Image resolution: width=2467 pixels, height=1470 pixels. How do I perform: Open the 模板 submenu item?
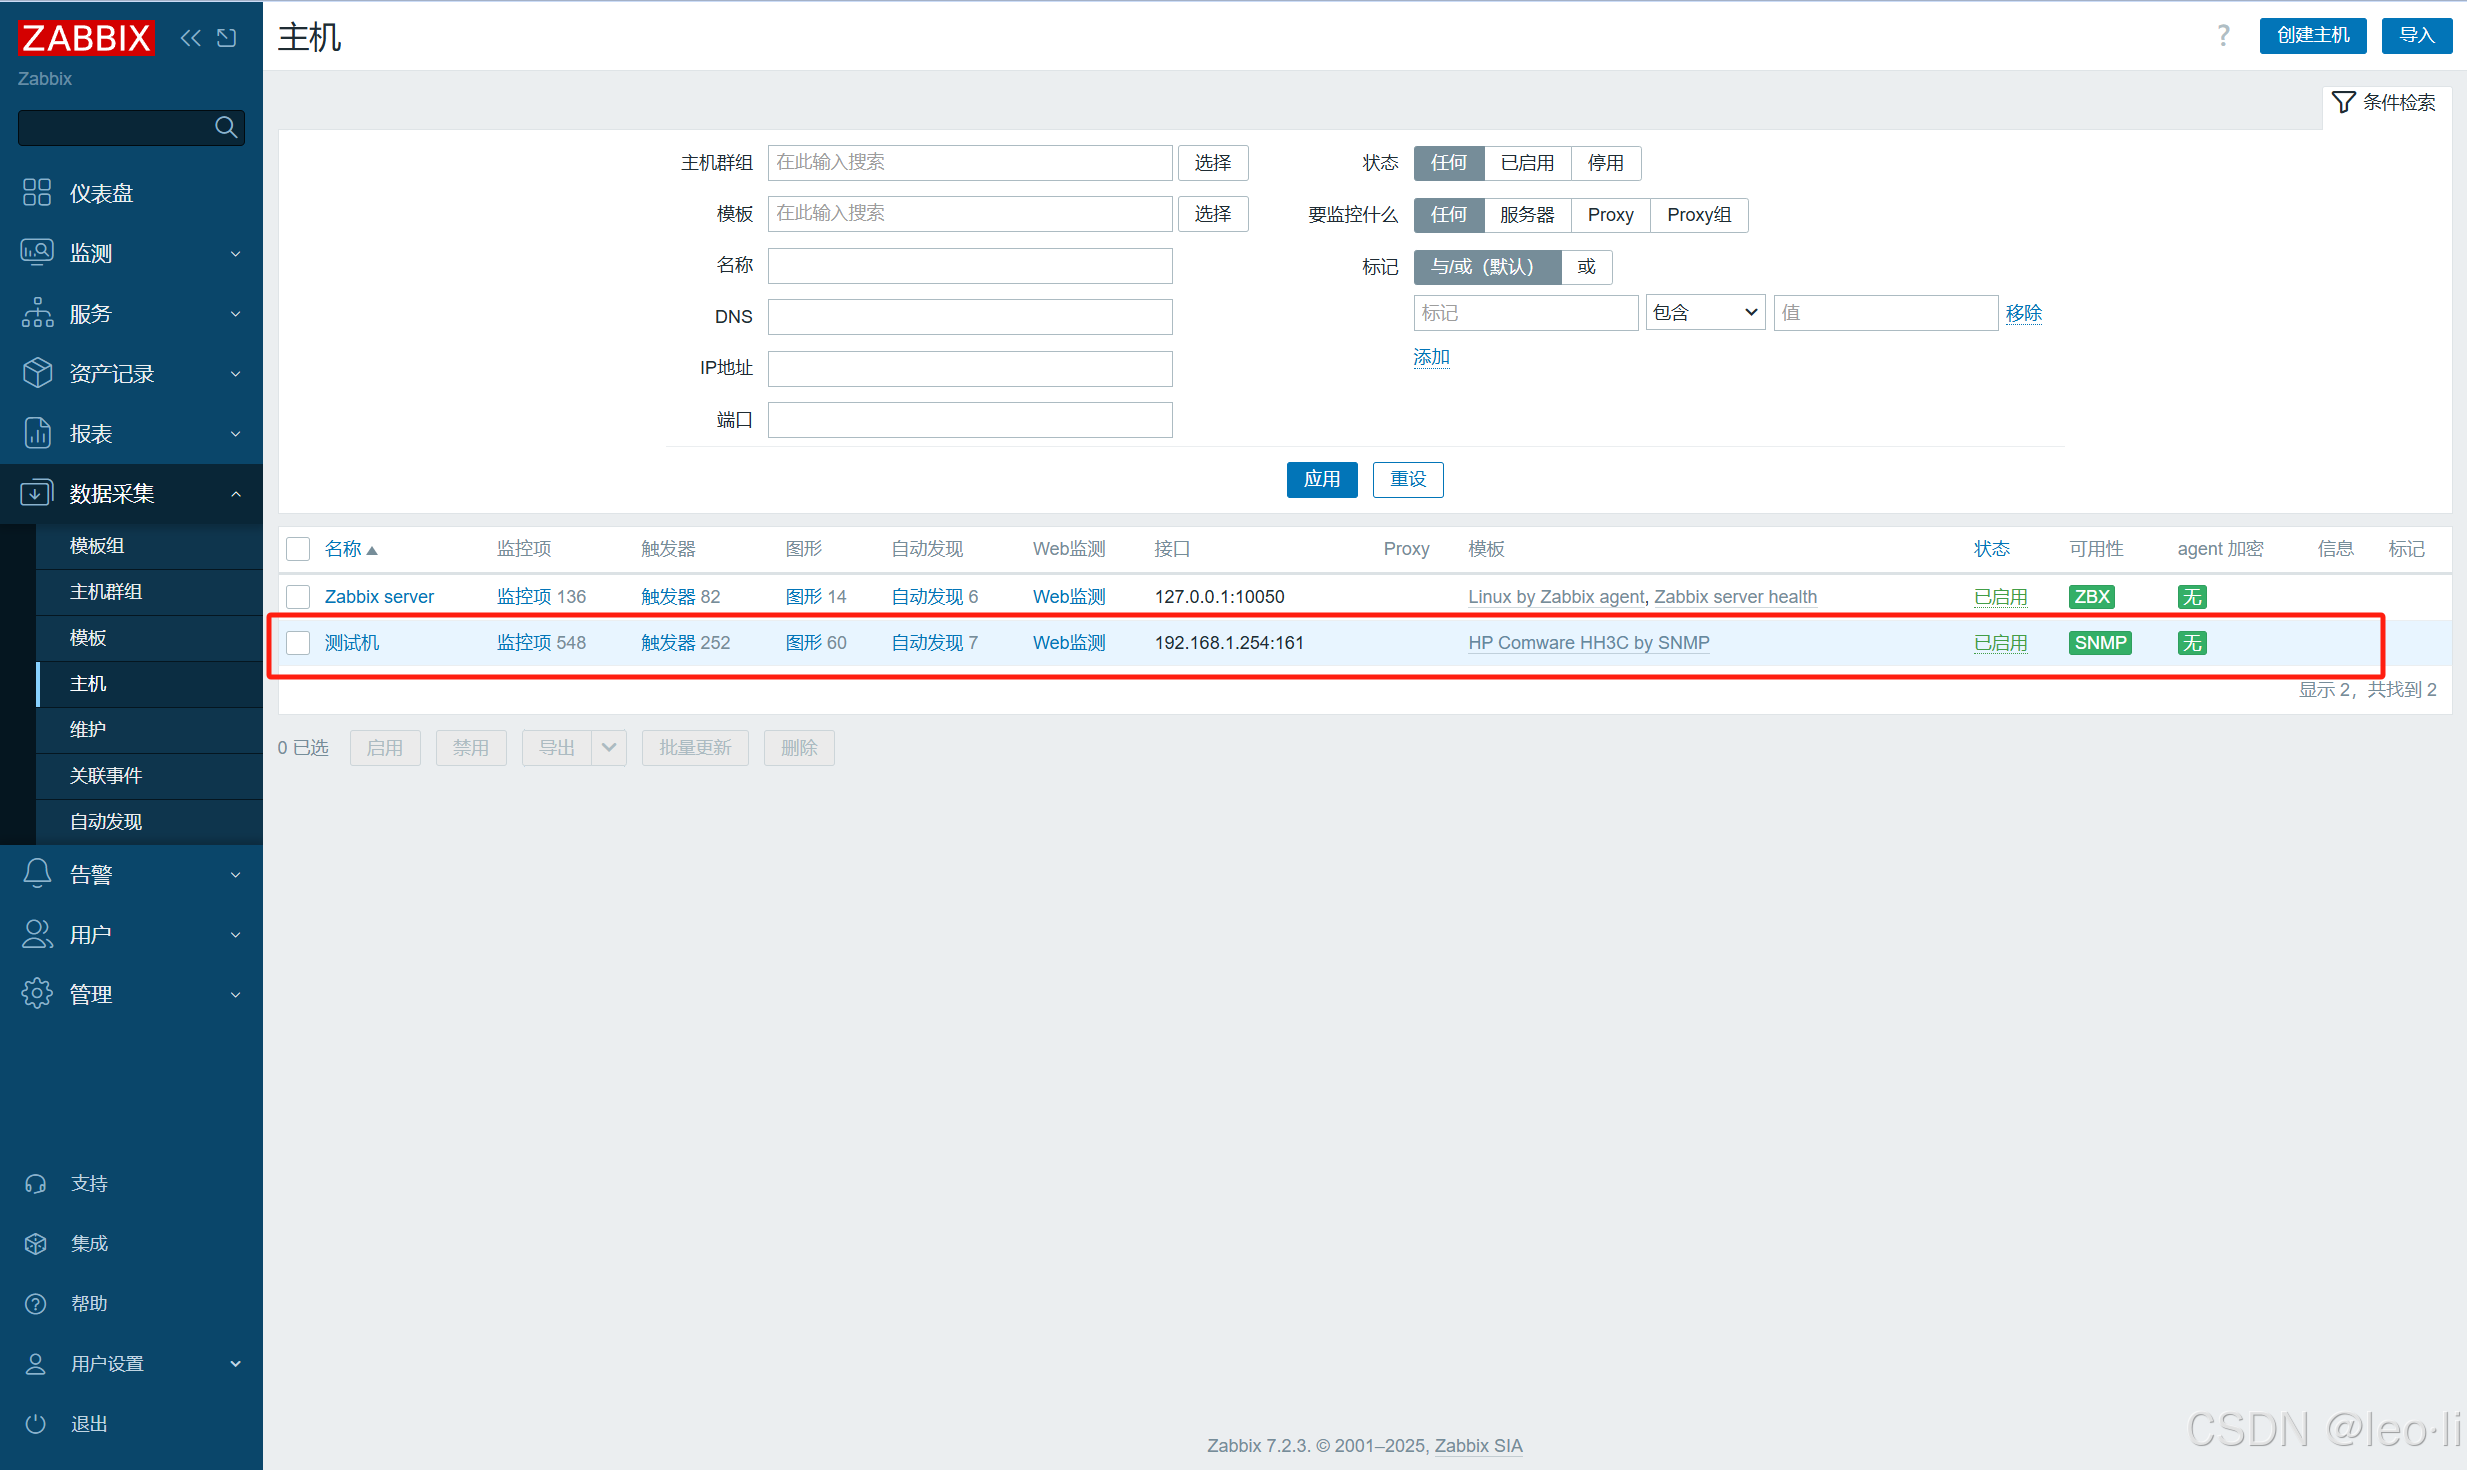coord(88,637)
